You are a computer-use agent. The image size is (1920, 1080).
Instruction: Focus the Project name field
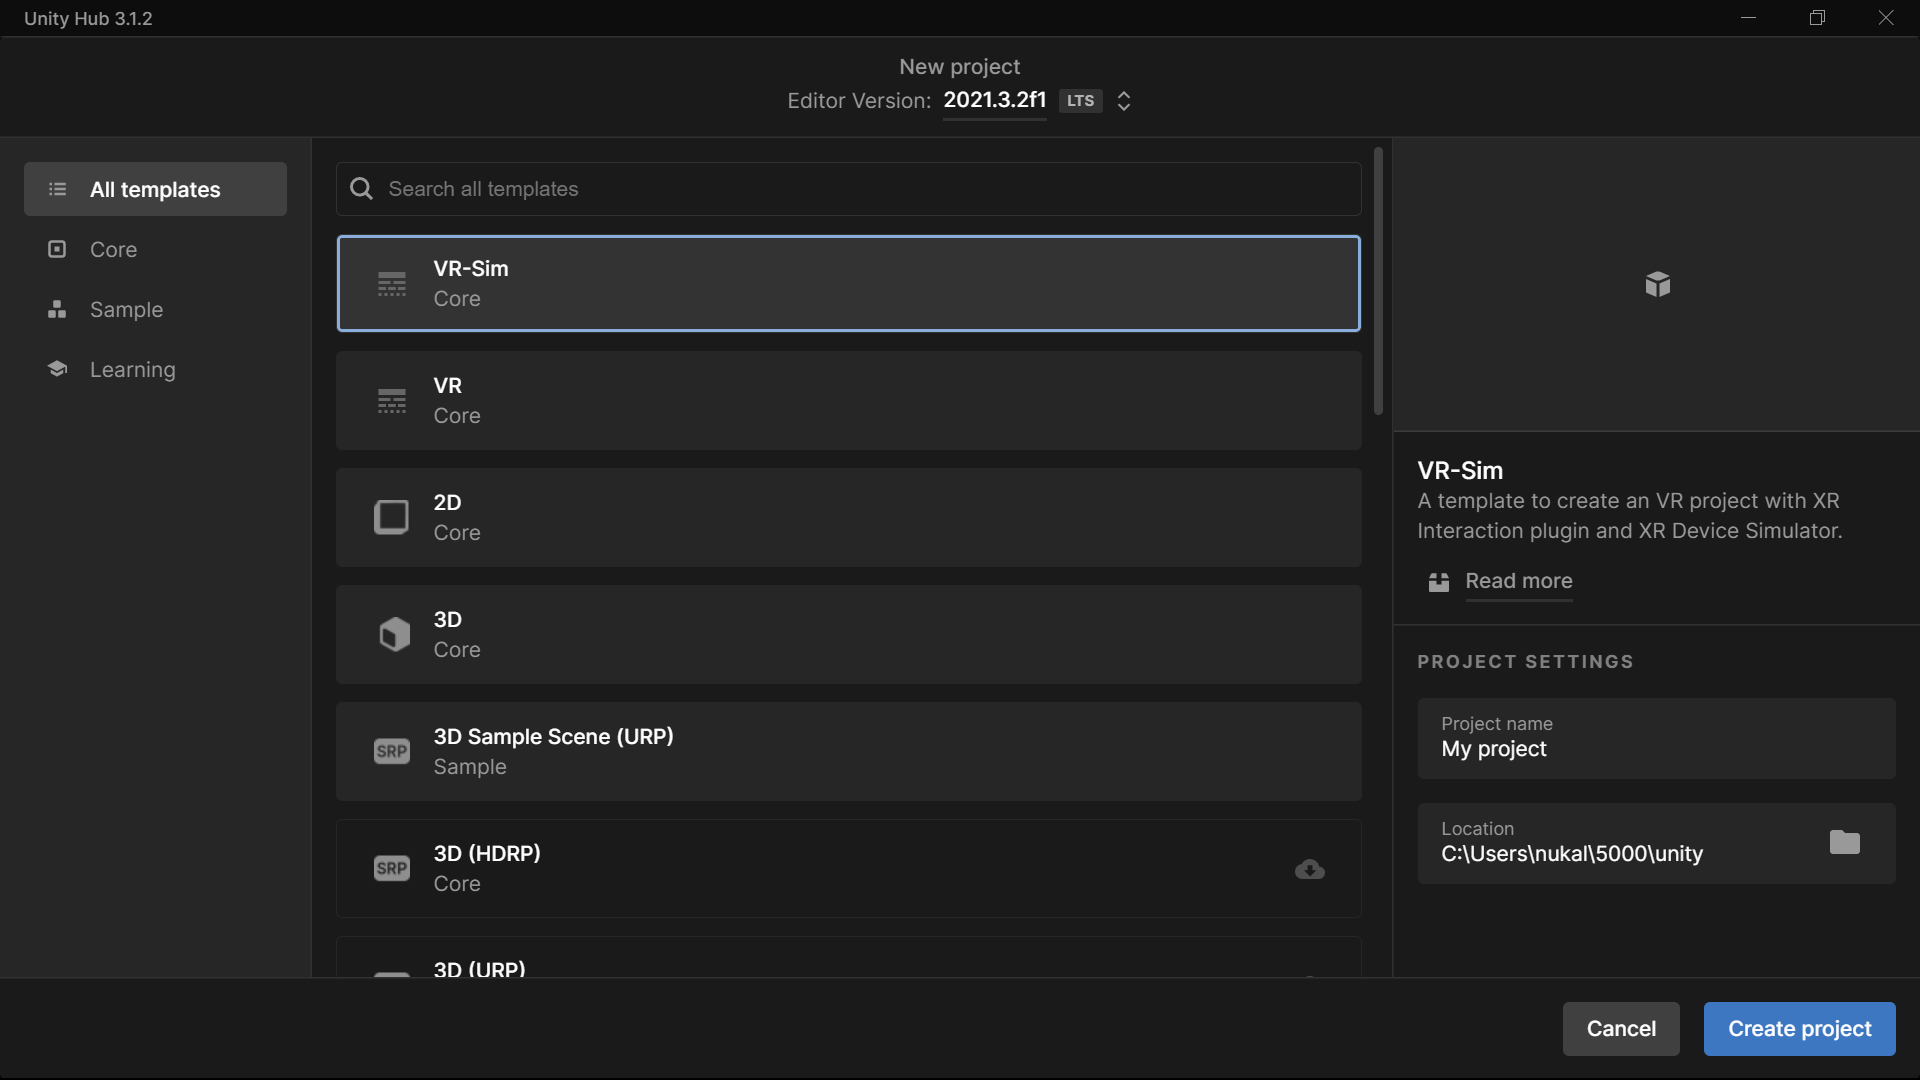tap(1655, 739)
